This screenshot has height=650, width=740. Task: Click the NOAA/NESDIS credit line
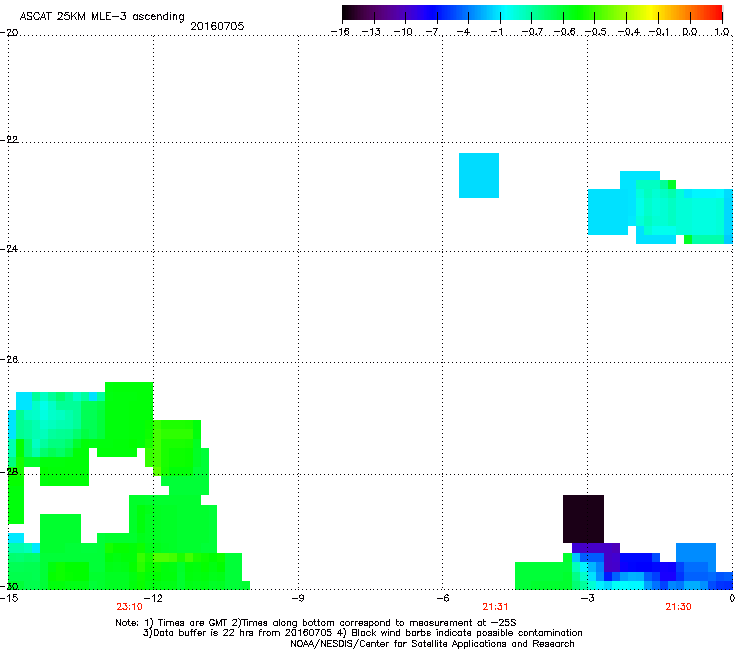pyautogui.click(x=432, y=644)
